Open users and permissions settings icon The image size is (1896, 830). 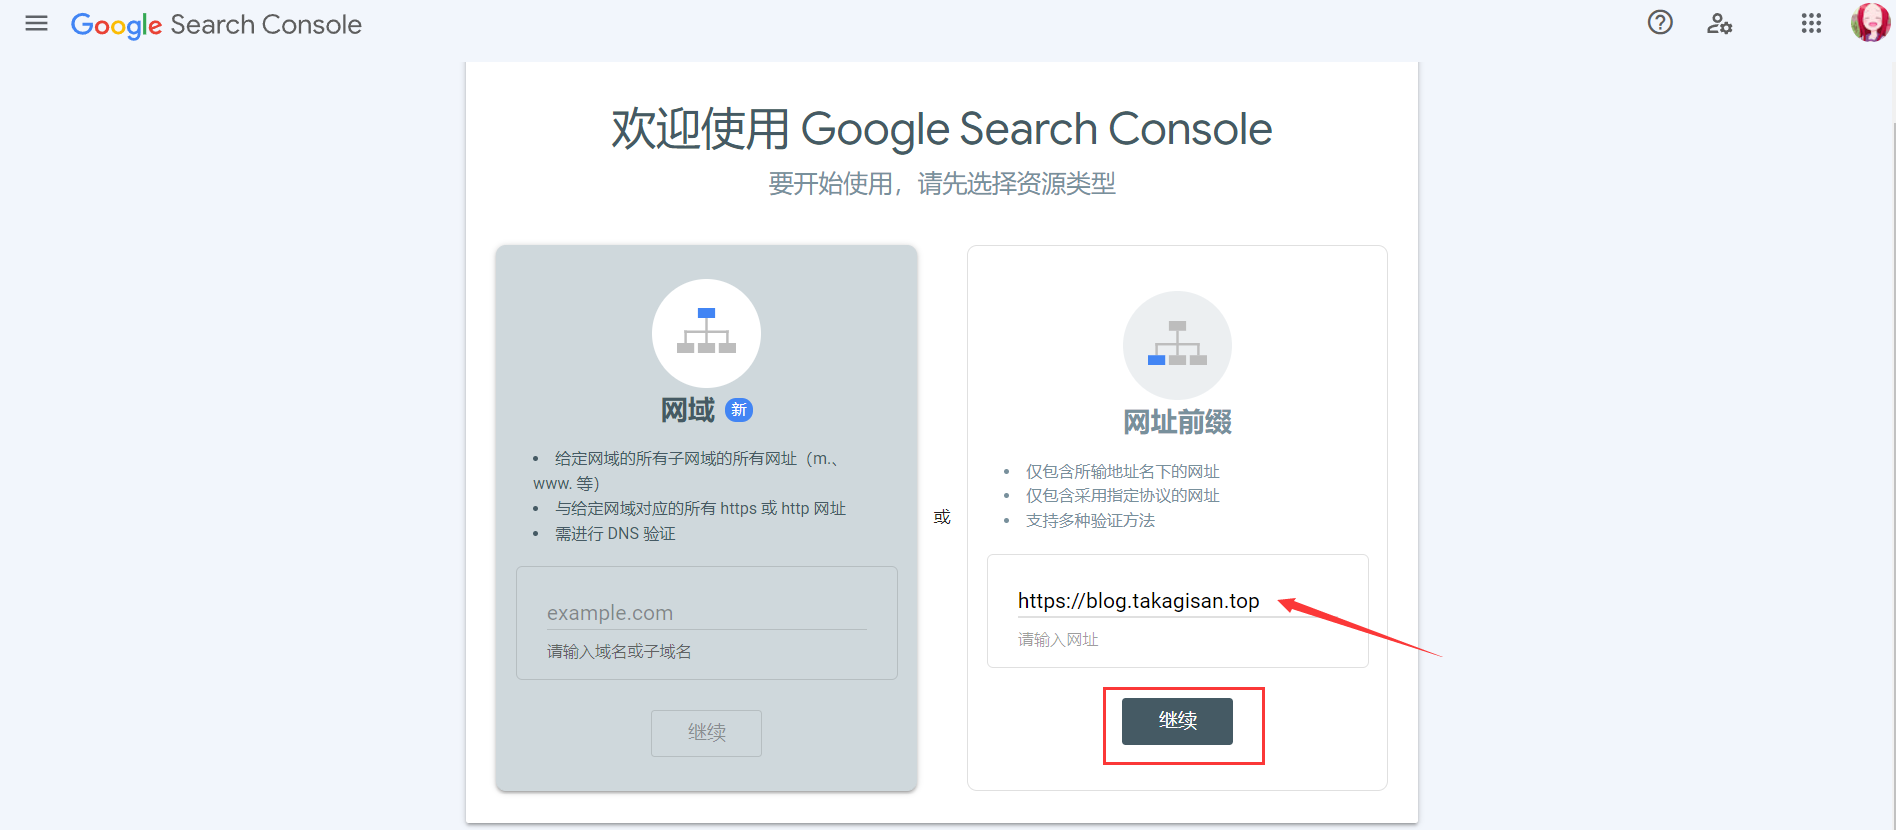coord(1719,23)
